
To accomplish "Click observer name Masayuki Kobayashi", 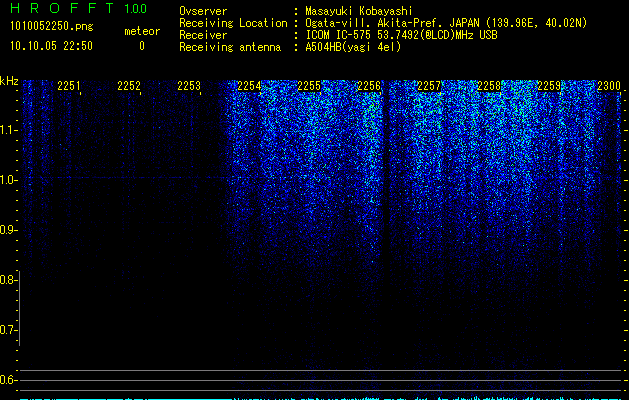I will click(x=359, y=11).
